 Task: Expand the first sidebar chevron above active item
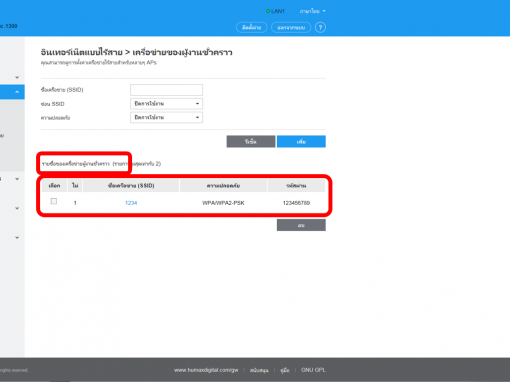(x=17, y=77)
